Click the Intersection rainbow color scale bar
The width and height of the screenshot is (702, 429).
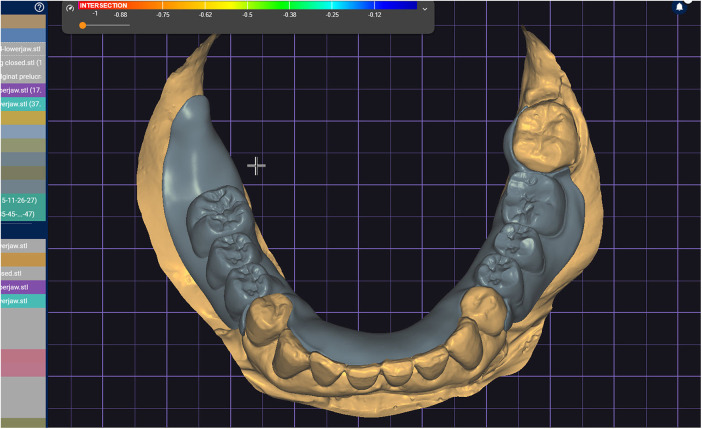coord(248,5)
